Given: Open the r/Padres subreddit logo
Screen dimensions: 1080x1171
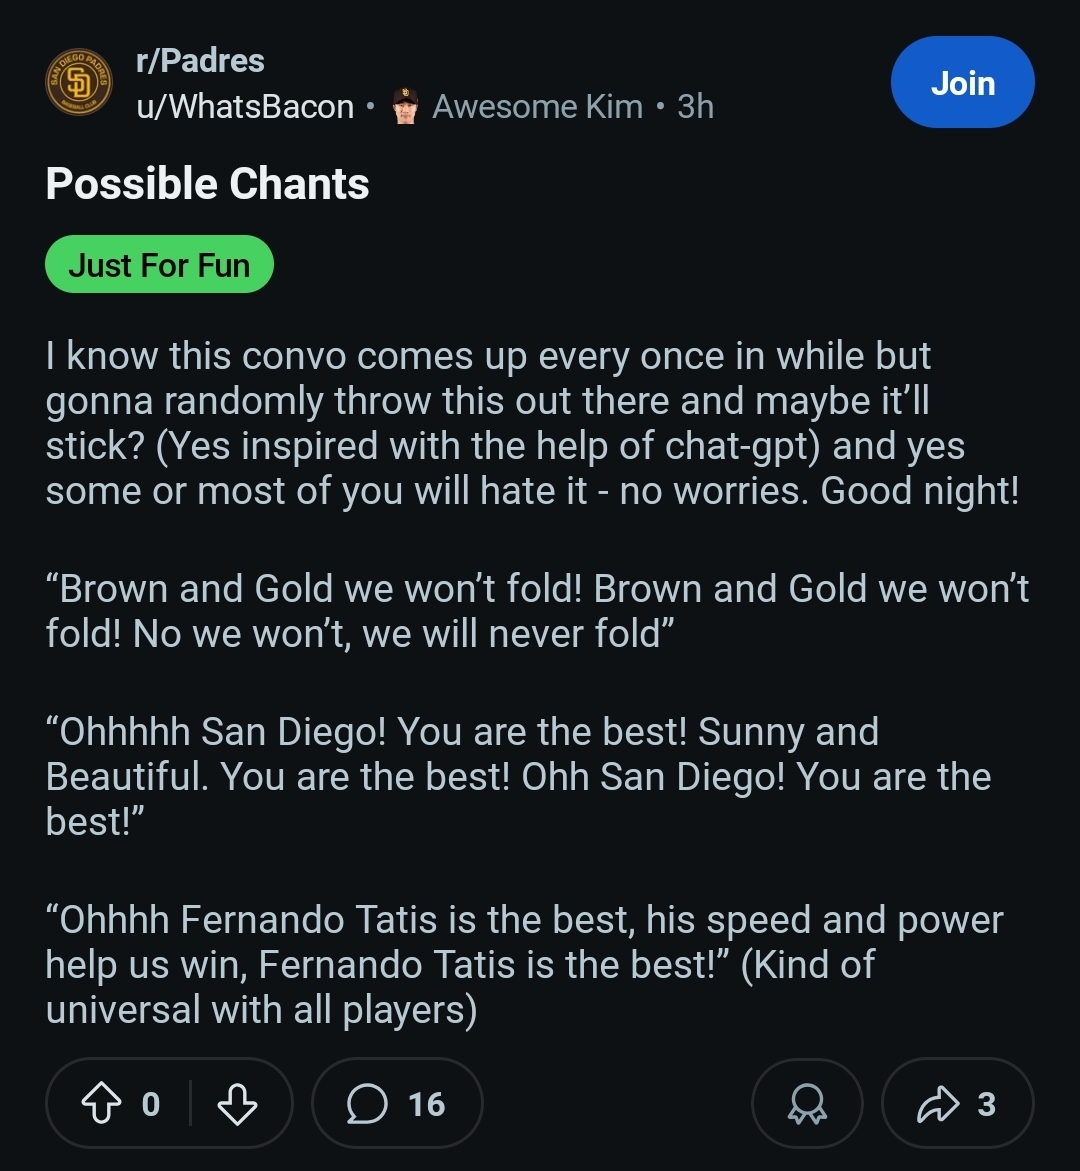Looking at the screenshot, I should click(79, 82).
